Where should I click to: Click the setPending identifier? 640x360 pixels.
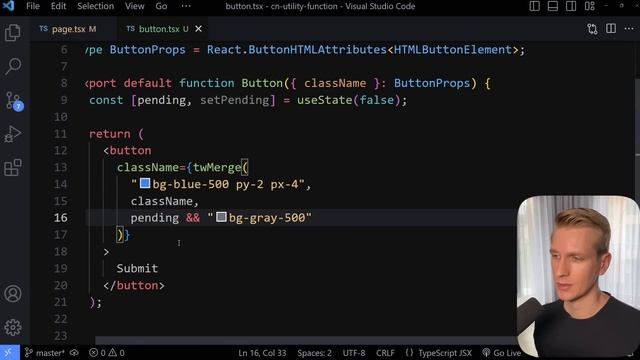[235, 100]
